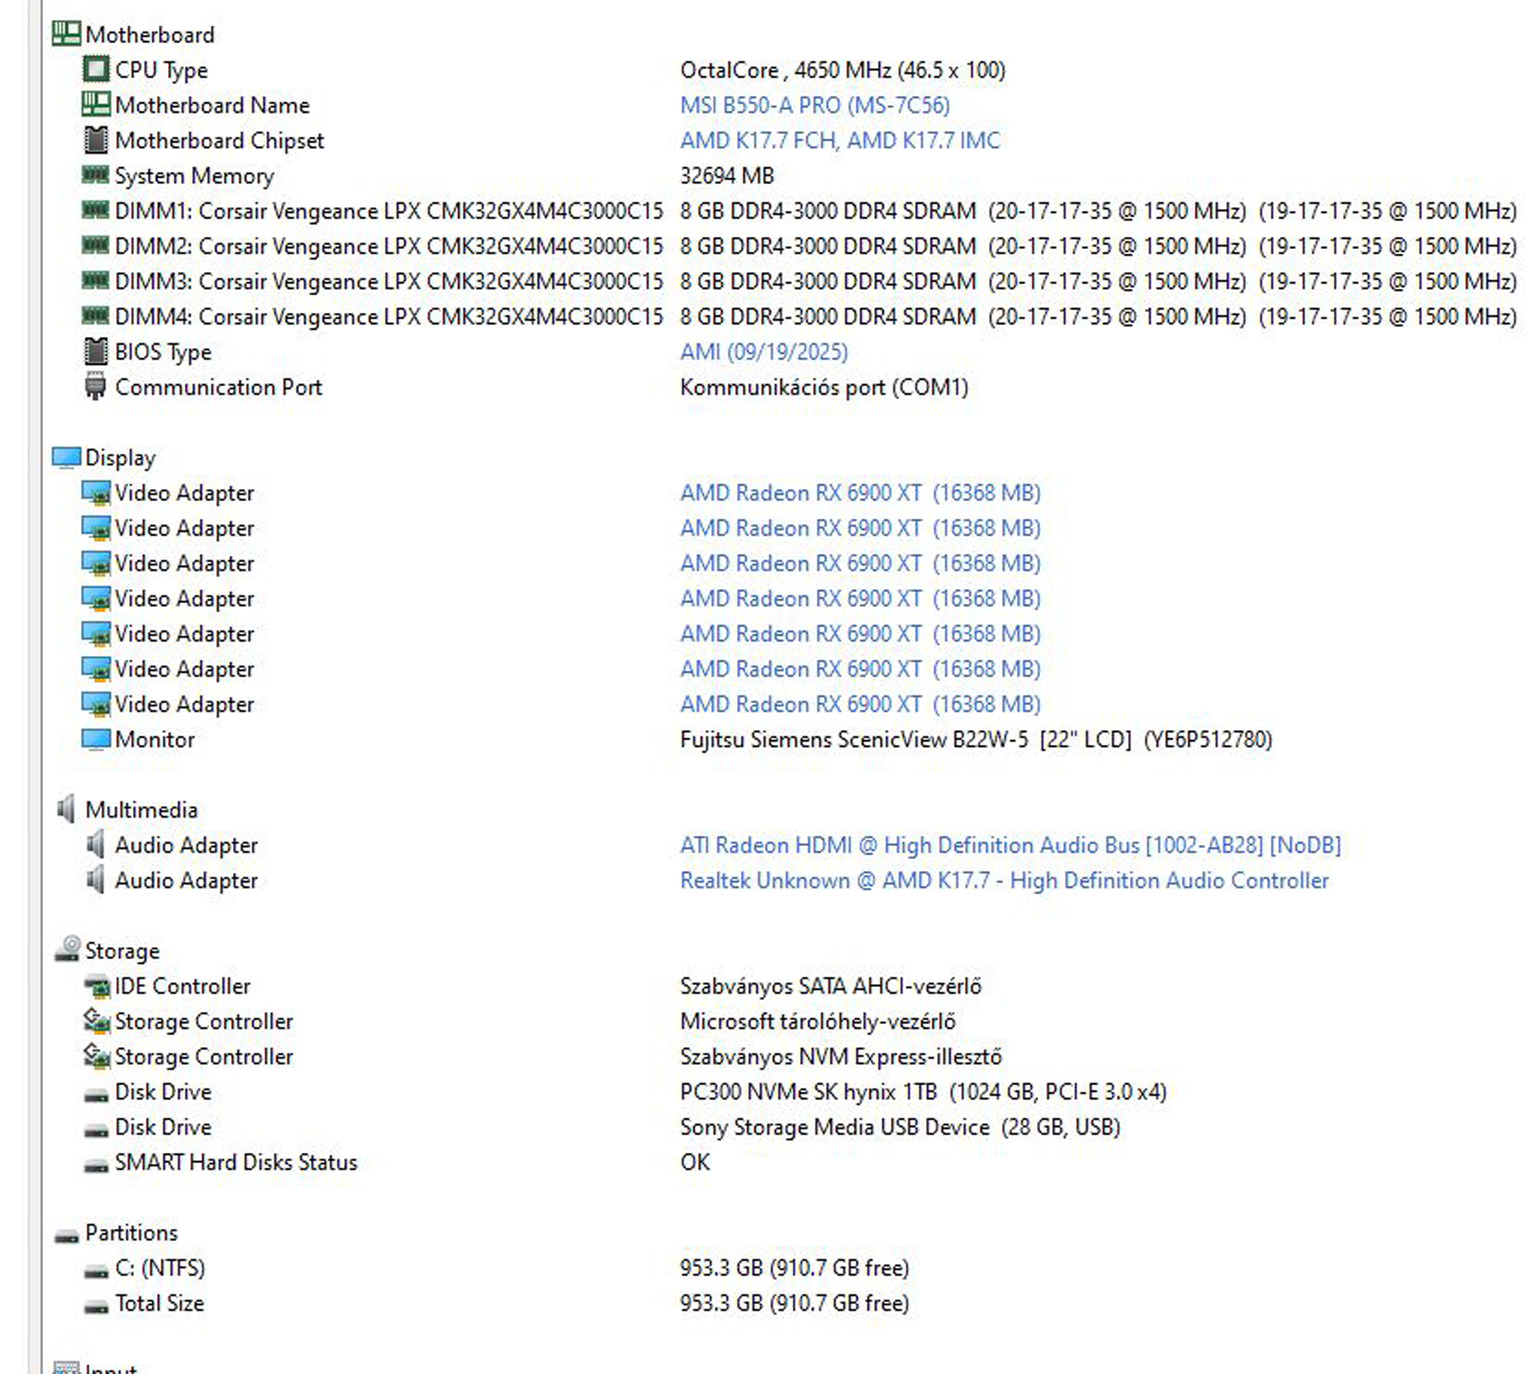The height and width of the screenshot is (1374, 1527).
Task: Select the 32694 MB memory value
Action: pos(727,175)
